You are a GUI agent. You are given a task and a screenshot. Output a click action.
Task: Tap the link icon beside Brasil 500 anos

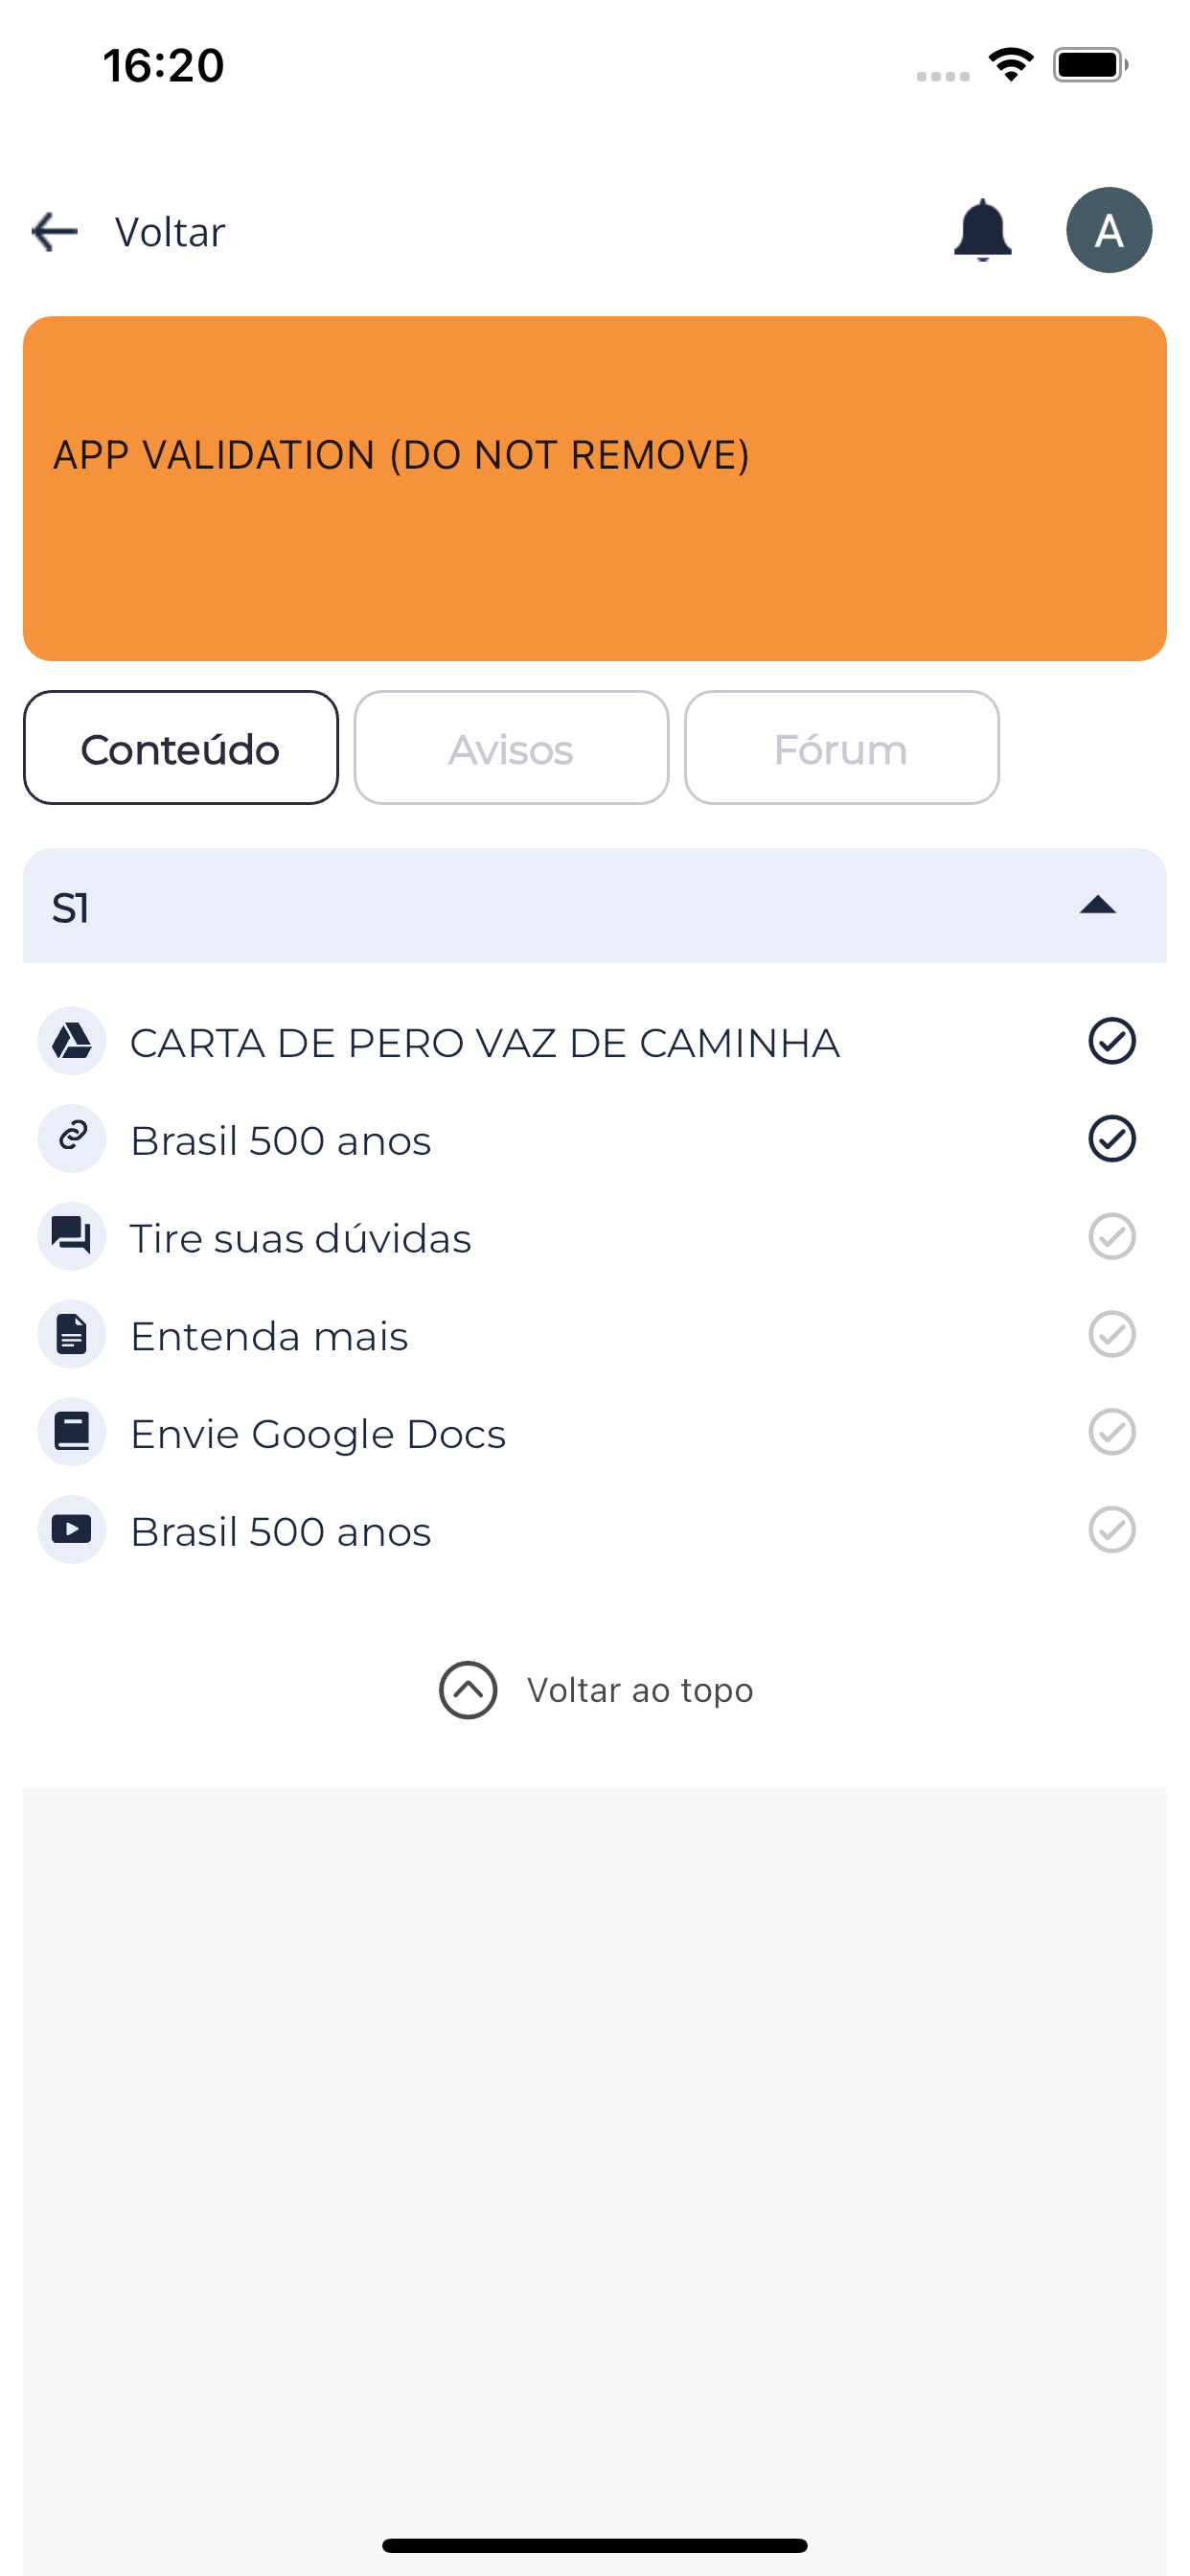tap(72, 1138)
